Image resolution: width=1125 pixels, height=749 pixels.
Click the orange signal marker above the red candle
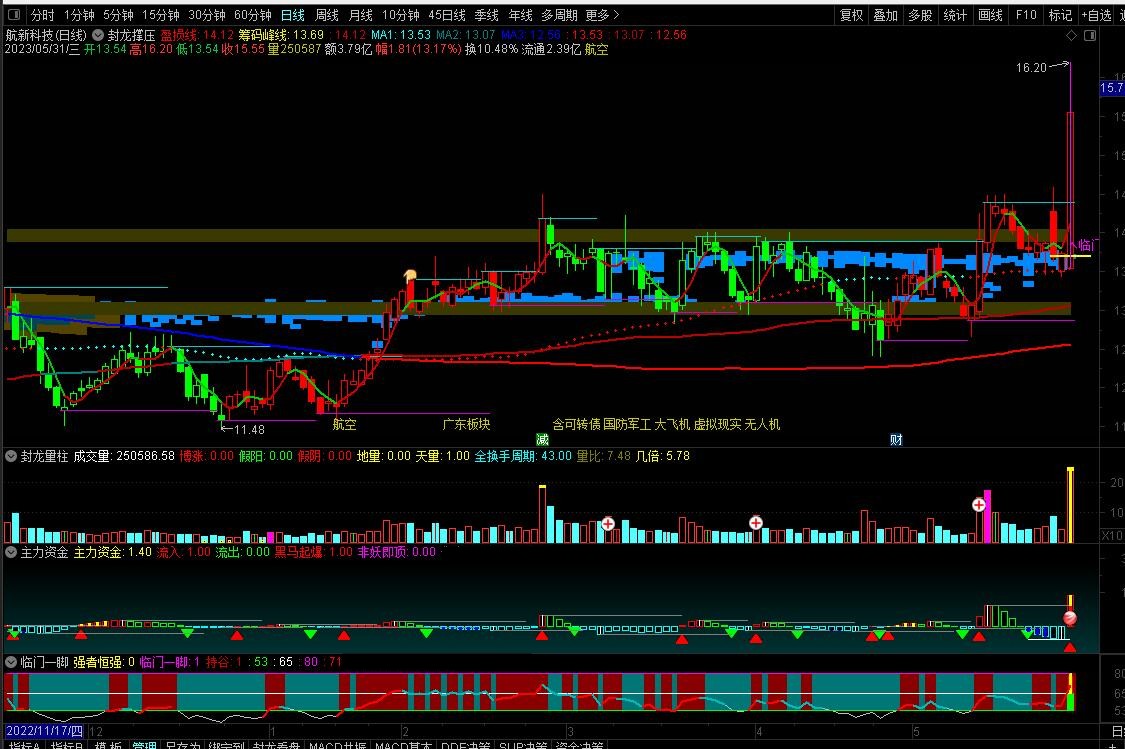click(410, 275)
